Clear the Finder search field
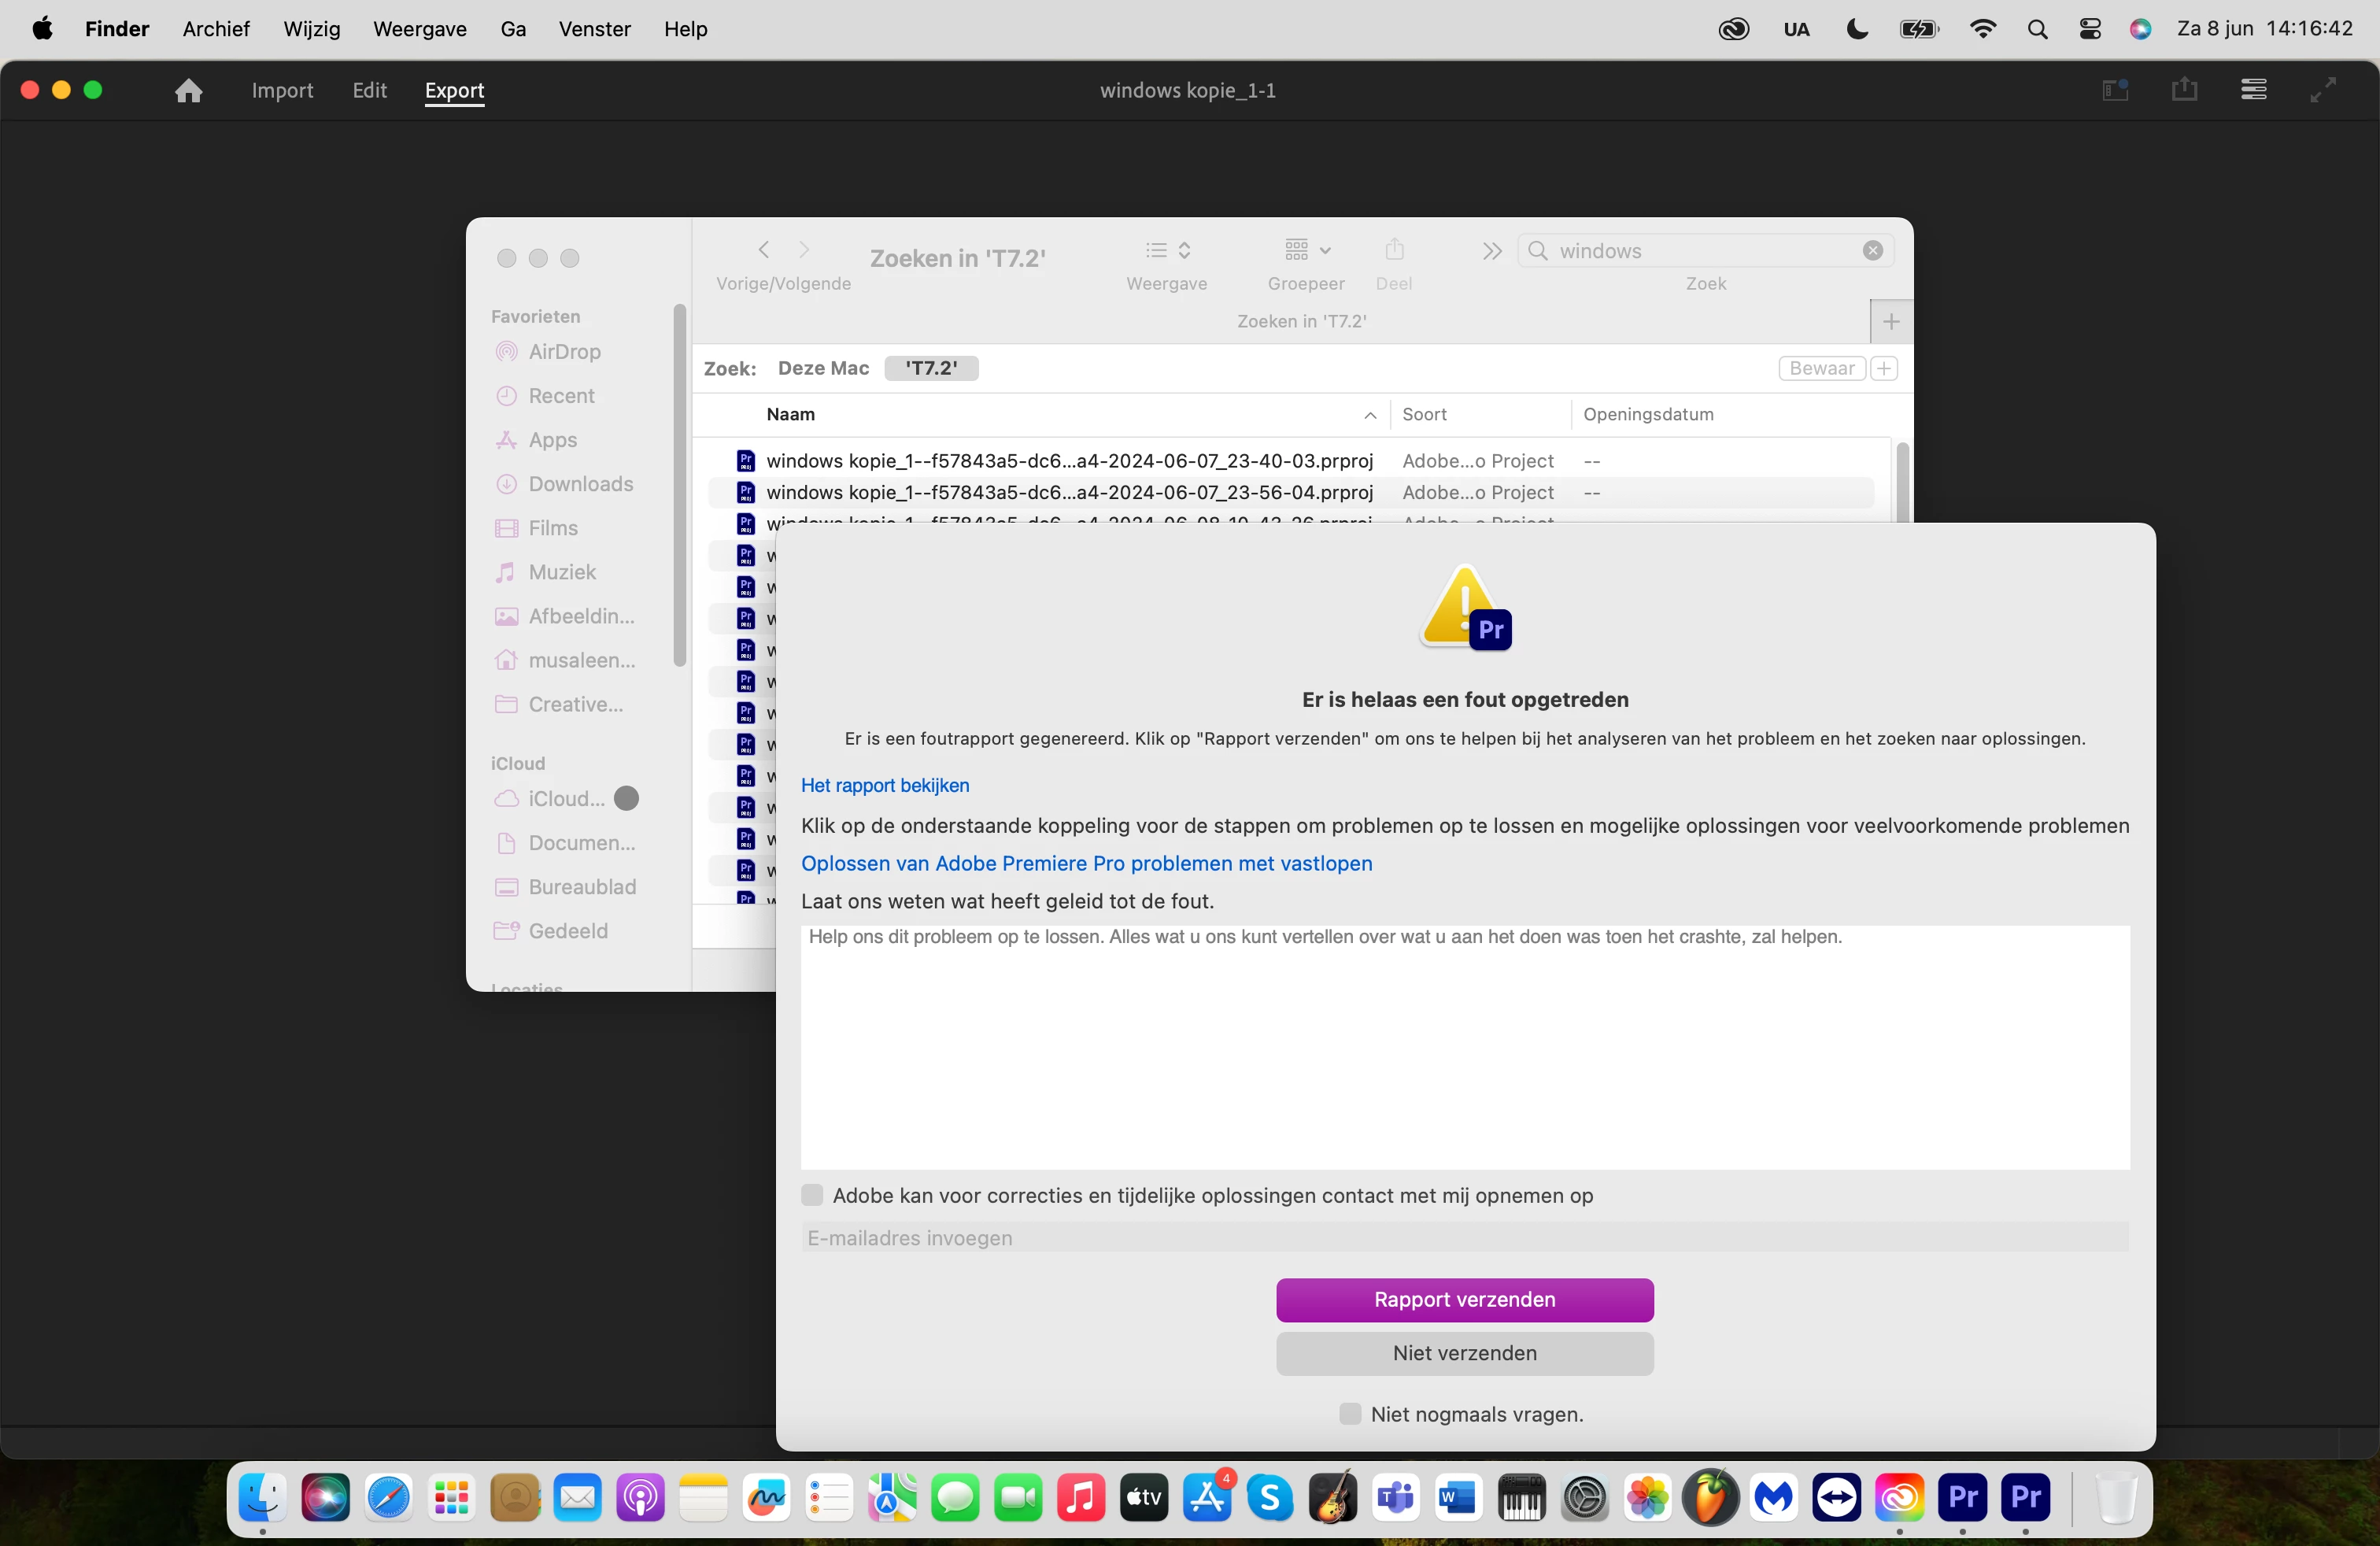The height and width of the screenshot is (1546, 2380). (1872, 251)
